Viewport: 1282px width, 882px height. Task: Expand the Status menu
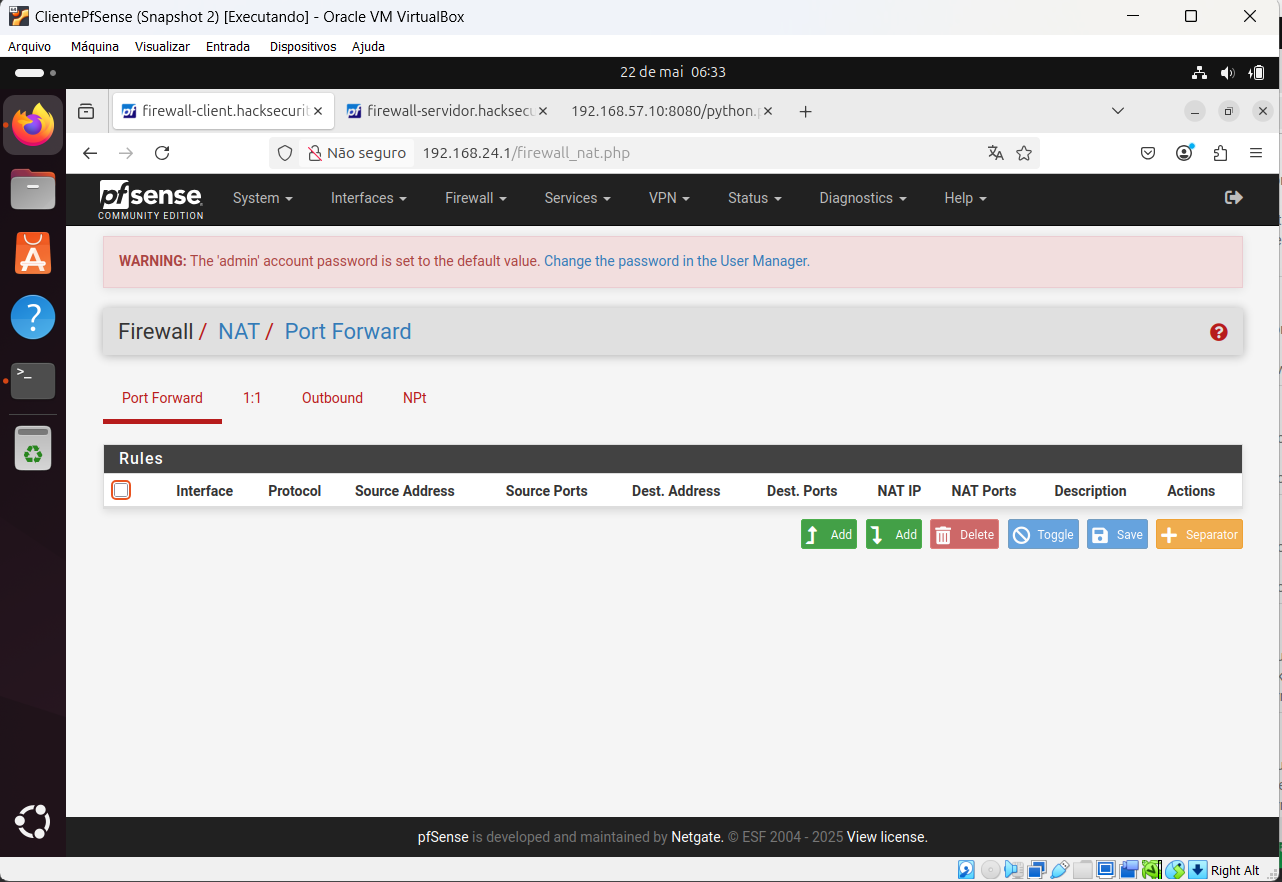[x=754, y=198]
